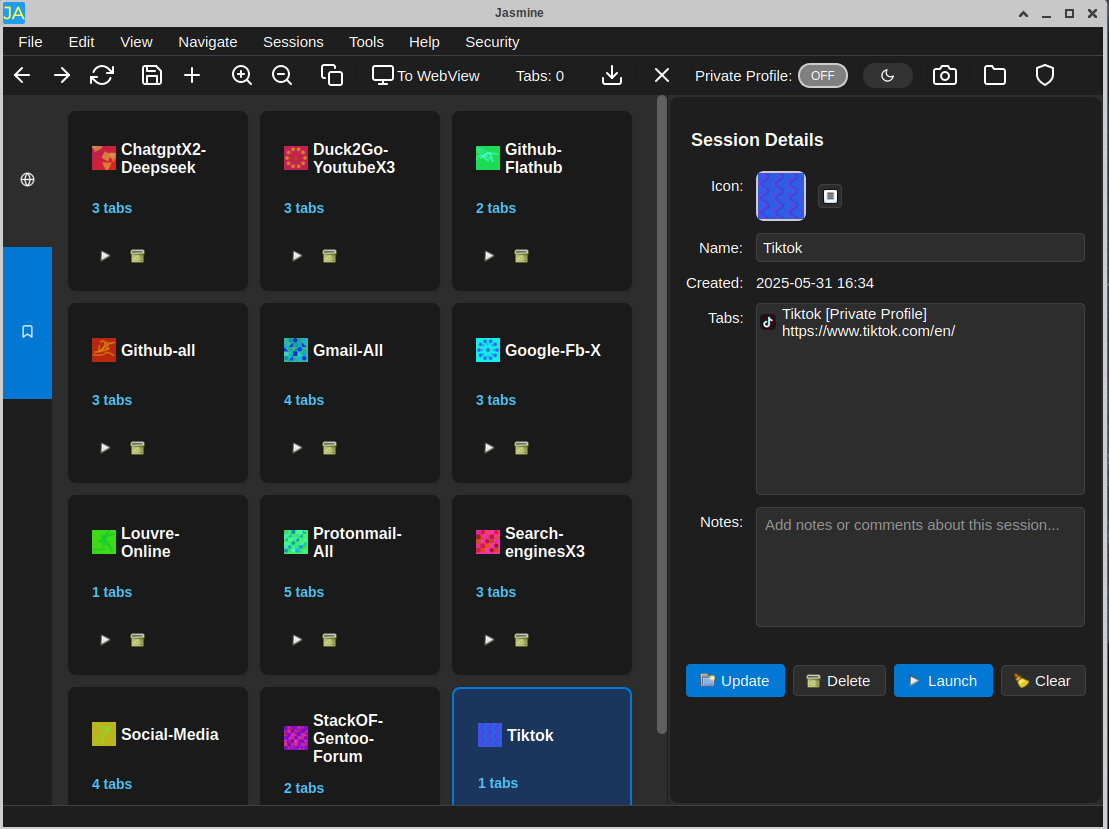Launch Search-enginesX3 session play icon
Screen dimensions: 1109x829
[x=489, y=640]
